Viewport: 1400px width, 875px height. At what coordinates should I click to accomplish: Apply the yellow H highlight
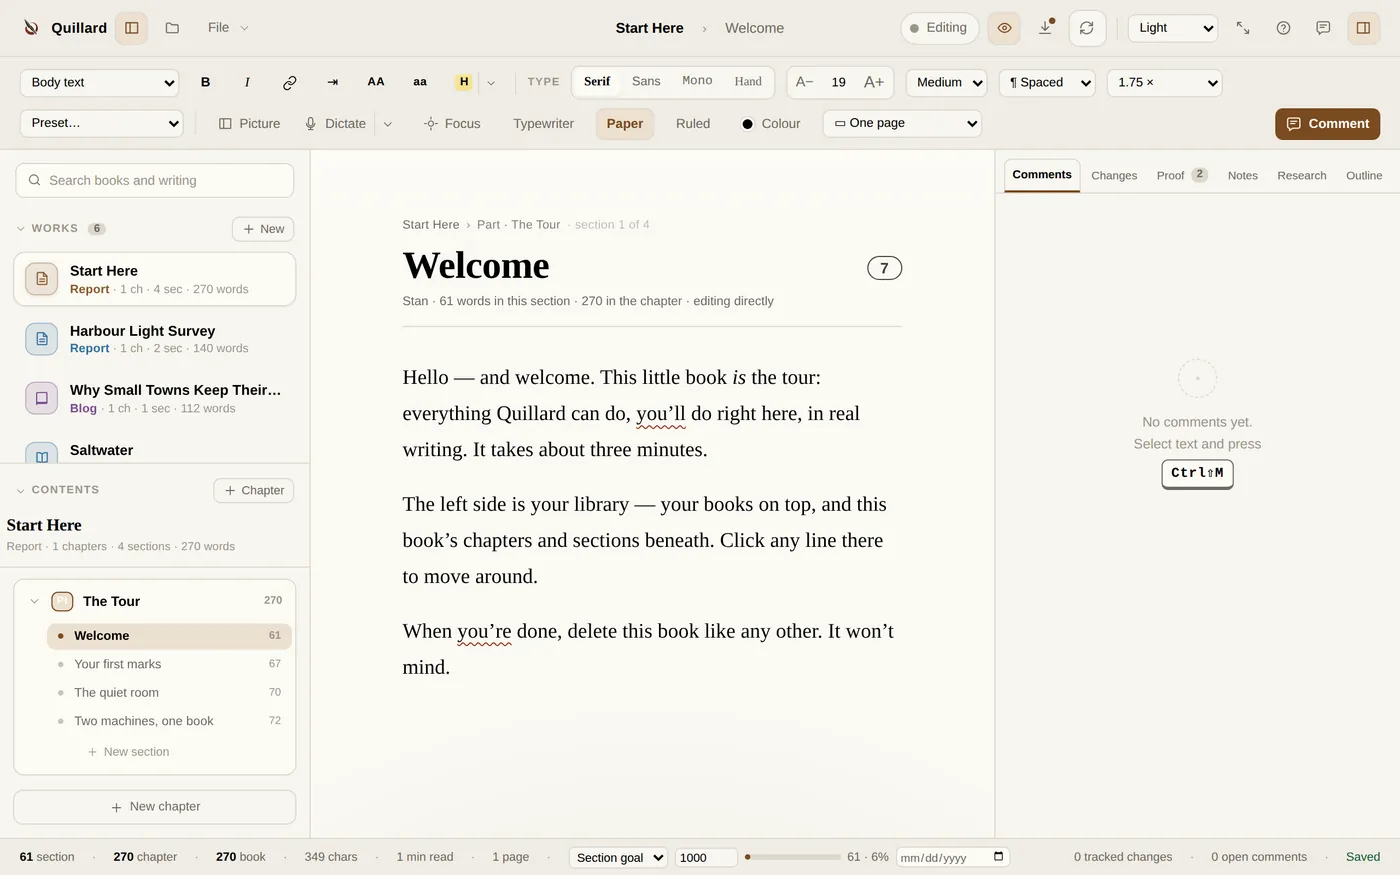pos(464,82)
